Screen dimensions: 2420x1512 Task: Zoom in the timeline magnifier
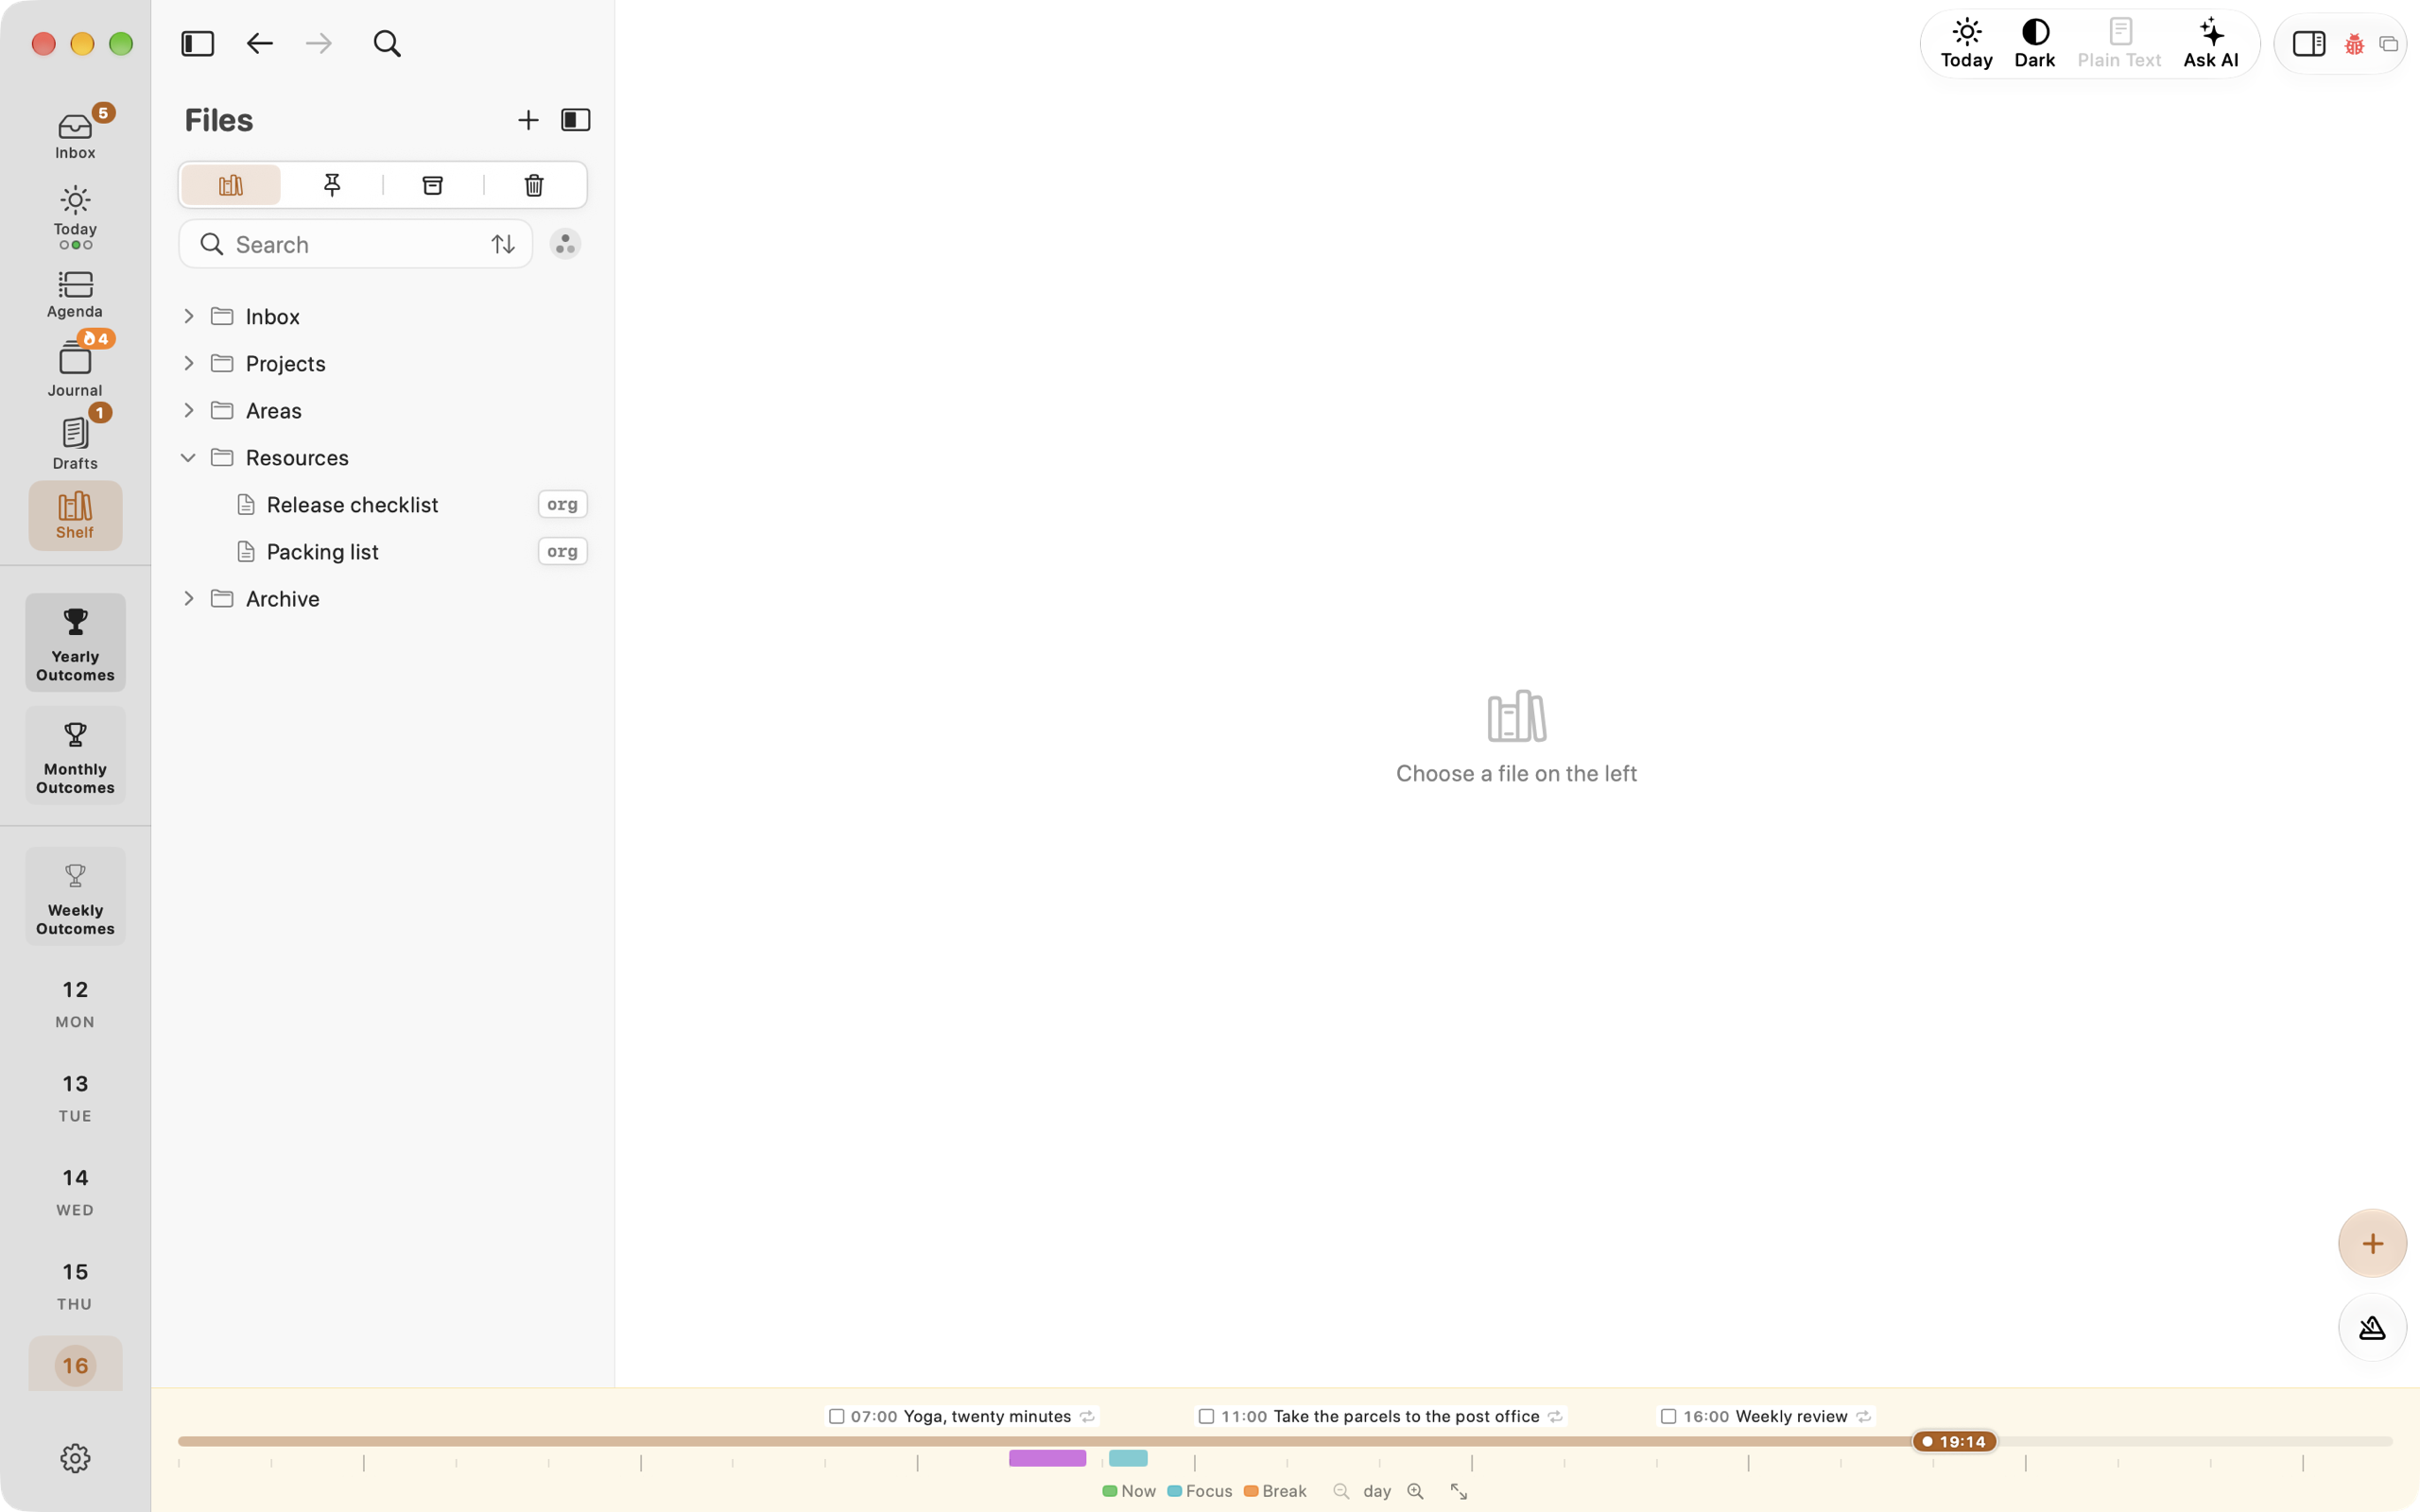(x=1415, y=1491)
